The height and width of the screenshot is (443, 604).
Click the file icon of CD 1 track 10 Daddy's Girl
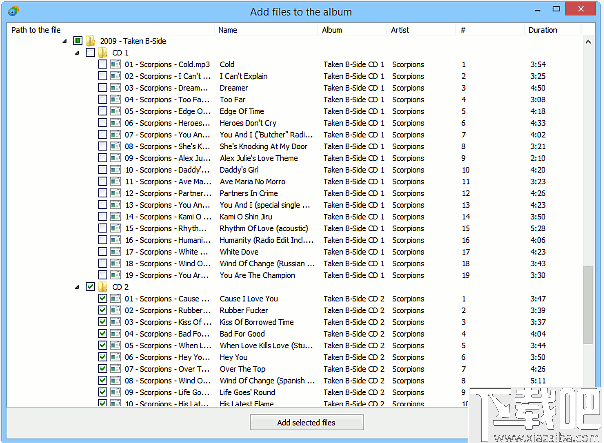(115, 169)
